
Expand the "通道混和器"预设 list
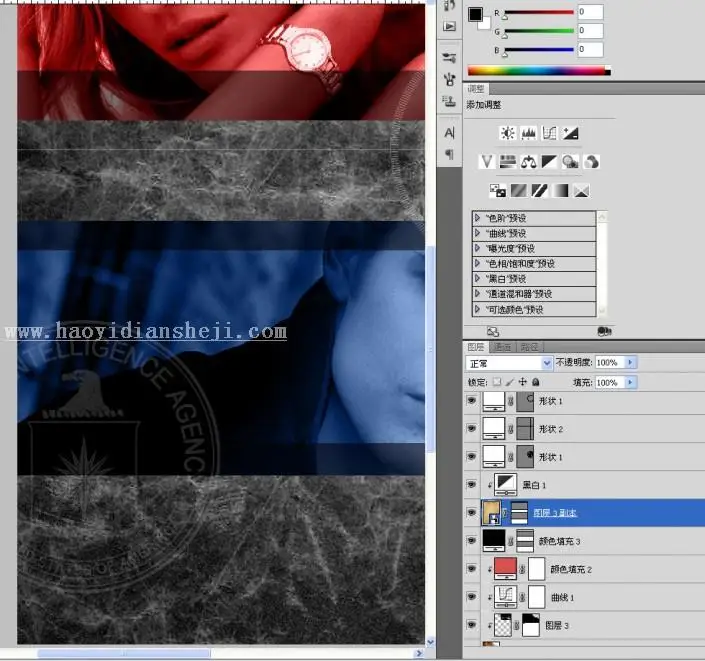click(477, 294)
